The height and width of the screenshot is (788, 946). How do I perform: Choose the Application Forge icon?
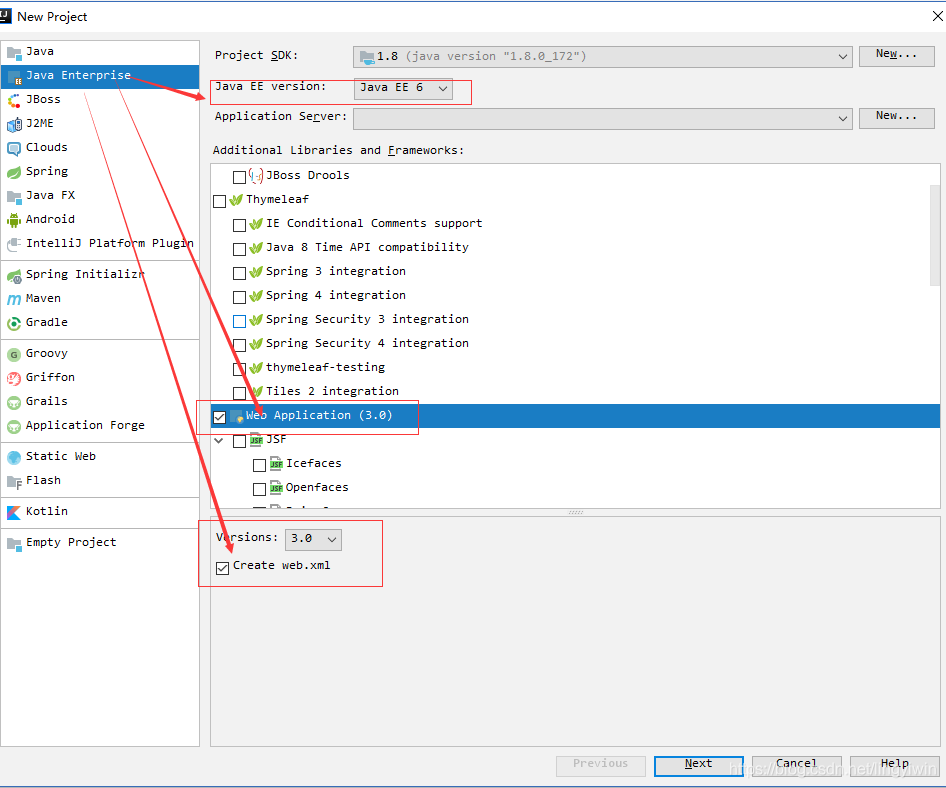(14, 427)
